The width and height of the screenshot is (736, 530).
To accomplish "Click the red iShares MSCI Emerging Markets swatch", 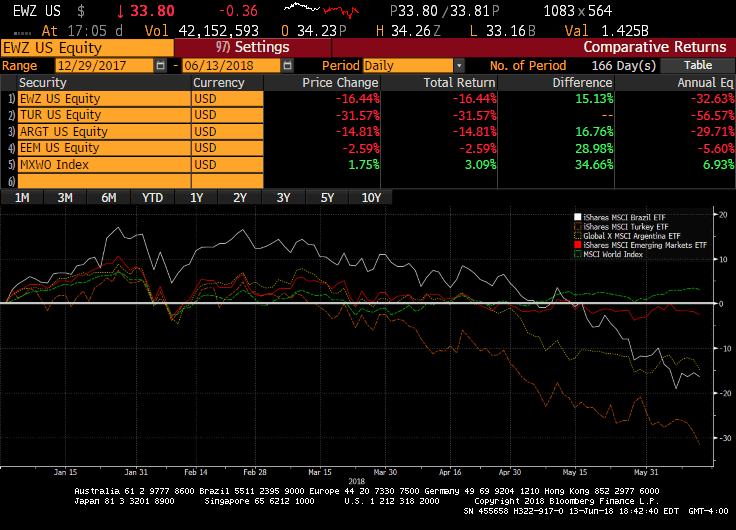I will pos(578,245).
